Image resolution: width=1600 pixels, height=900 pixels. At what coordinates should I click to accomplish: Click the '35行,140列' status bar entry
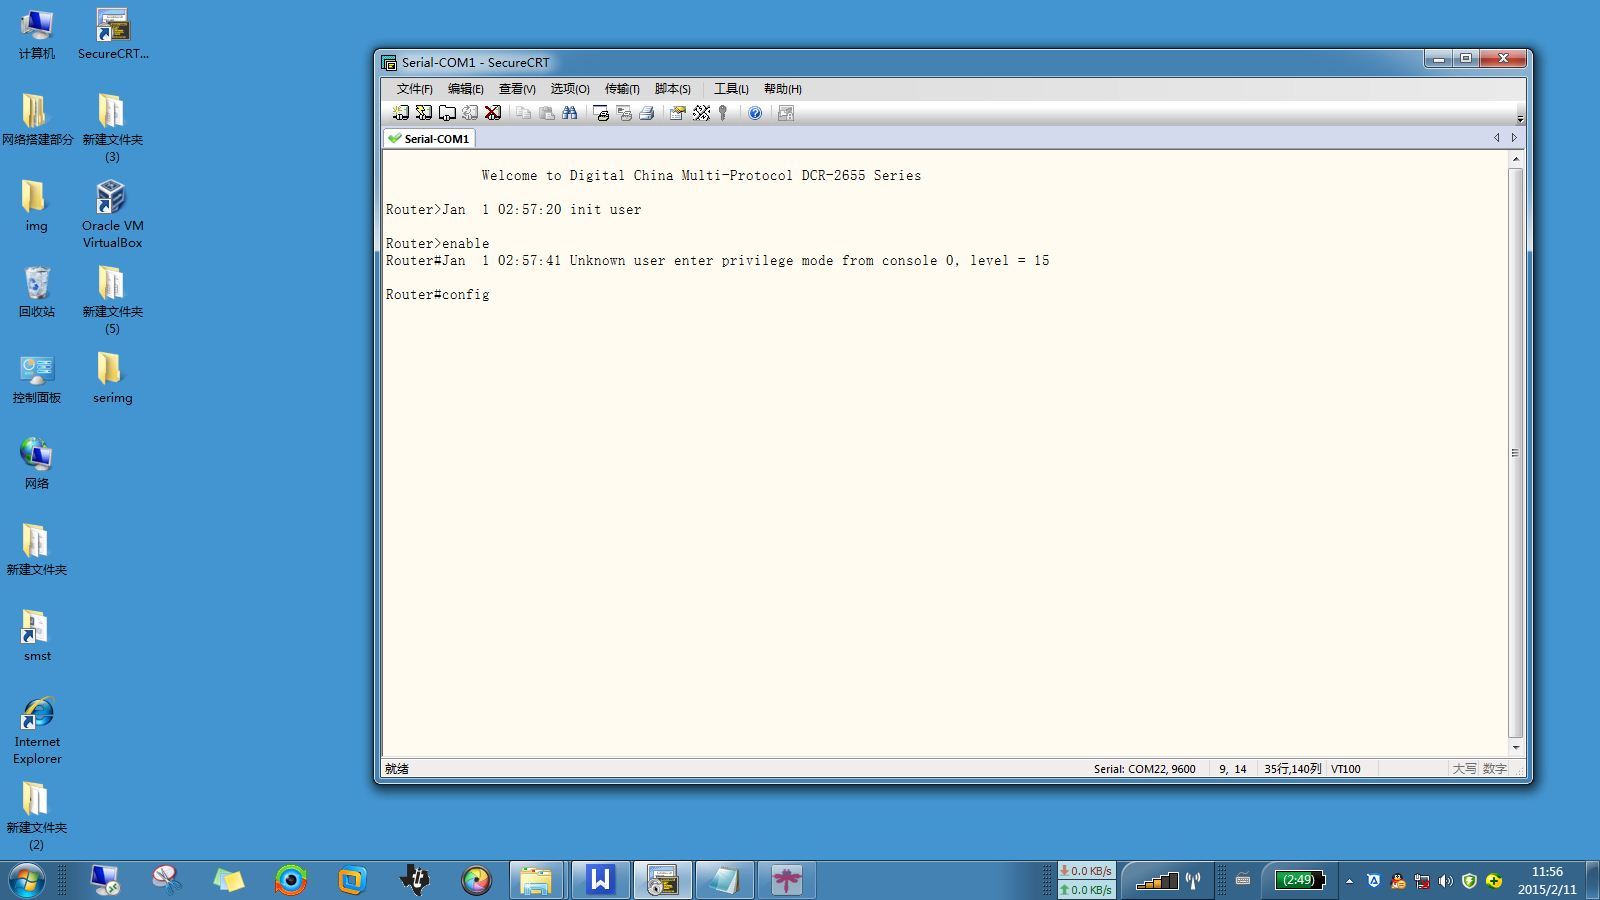click(1293, 769)
